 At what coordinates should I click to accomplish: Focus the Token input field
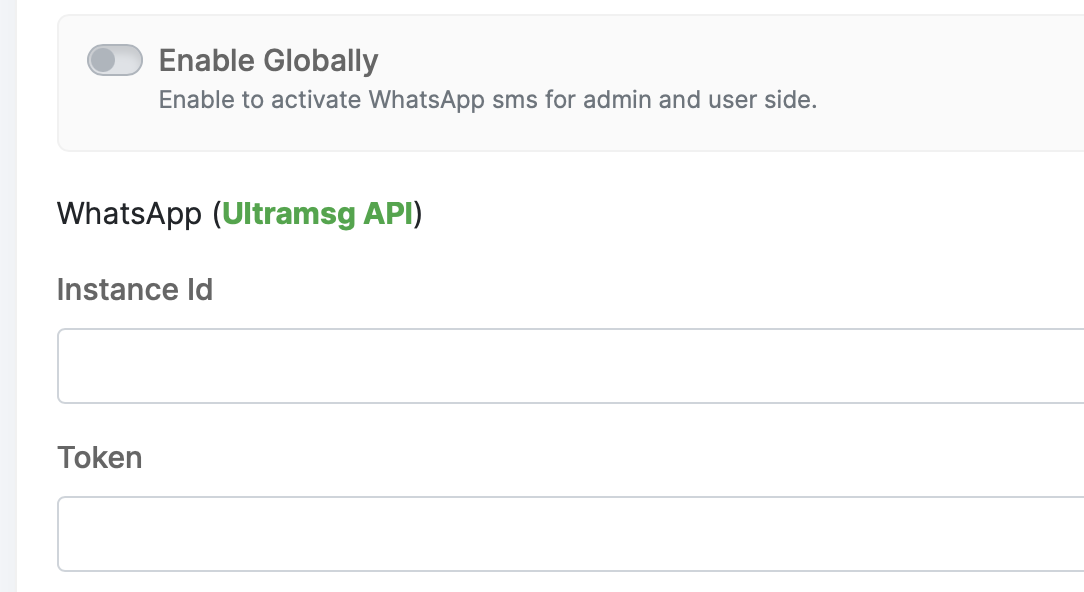point(570,534)
